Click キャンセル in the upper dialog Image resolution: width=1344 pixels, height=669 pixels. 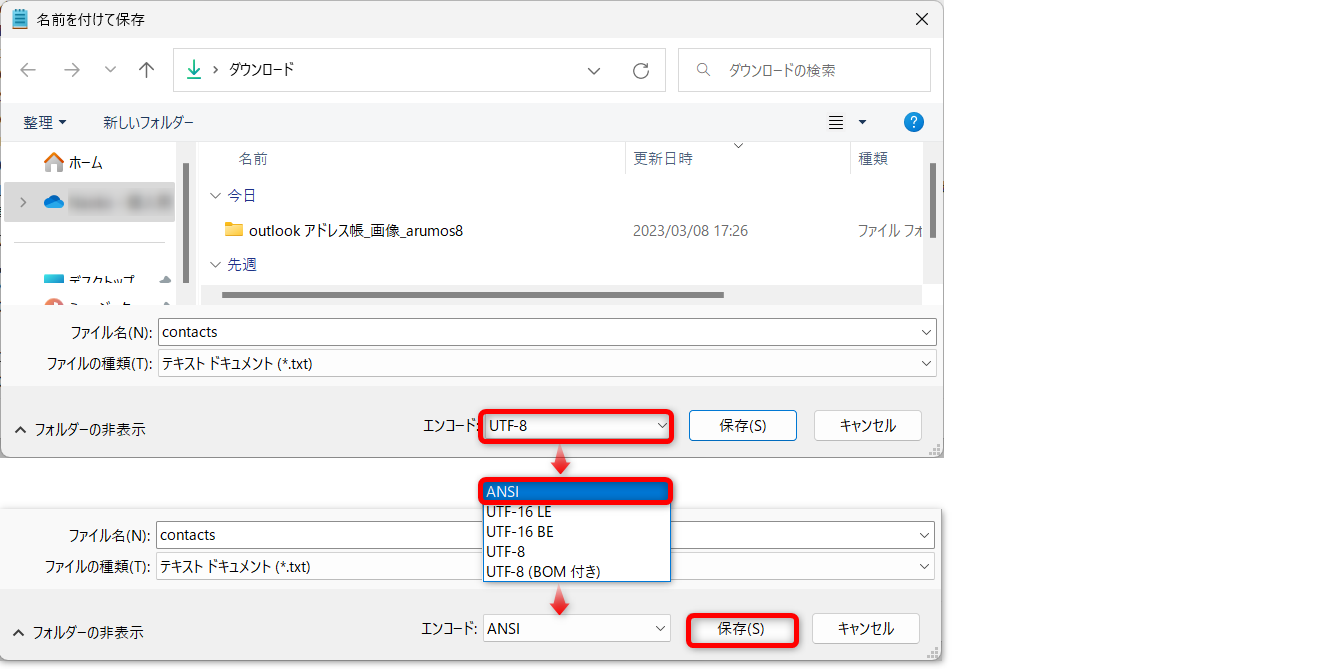pyautogui.click(x=867, y=425)
